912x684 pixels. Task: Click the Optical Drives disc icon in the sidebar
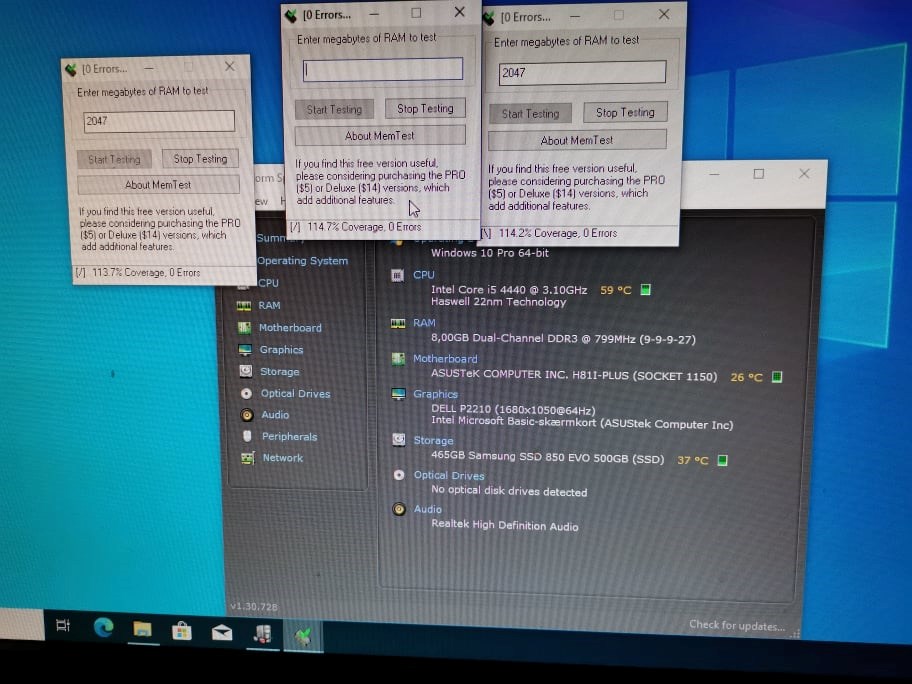tap(247, 394)
